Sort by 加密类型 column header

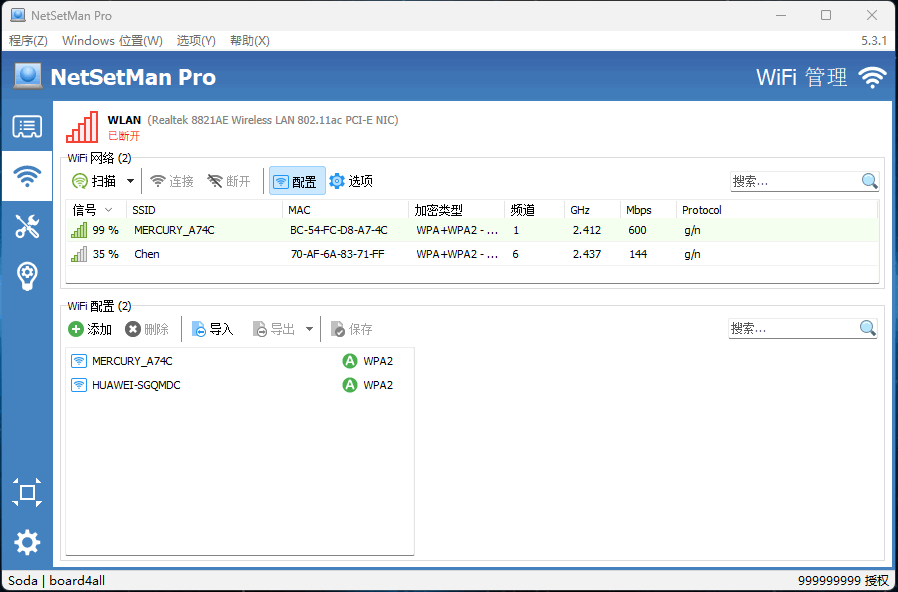coord(456,210)
